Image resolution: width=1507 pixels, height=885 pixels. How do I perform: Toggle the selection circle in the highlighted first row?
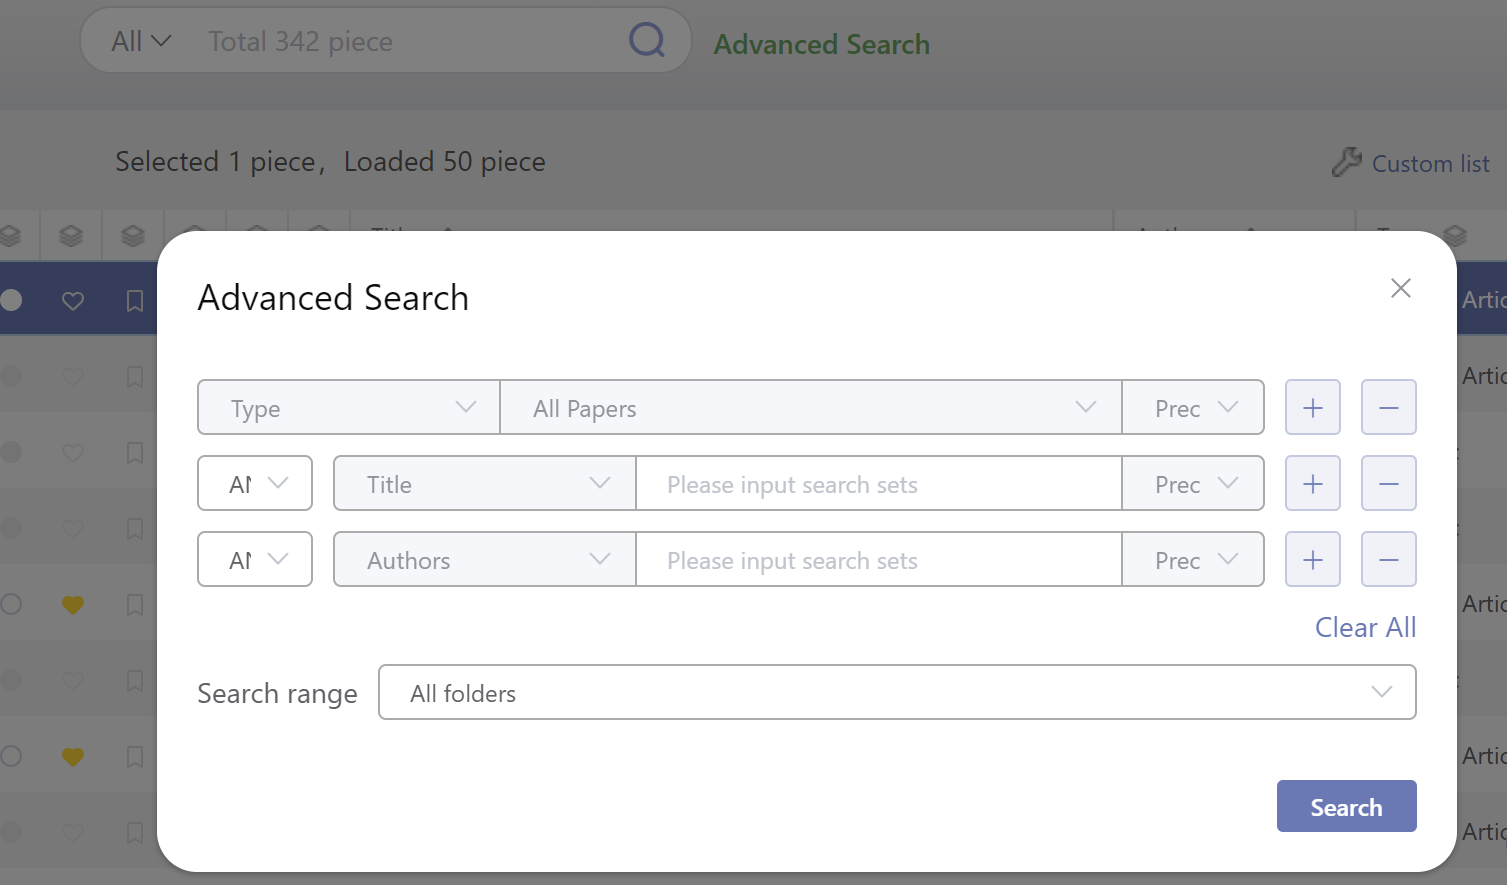click(11, 299)
